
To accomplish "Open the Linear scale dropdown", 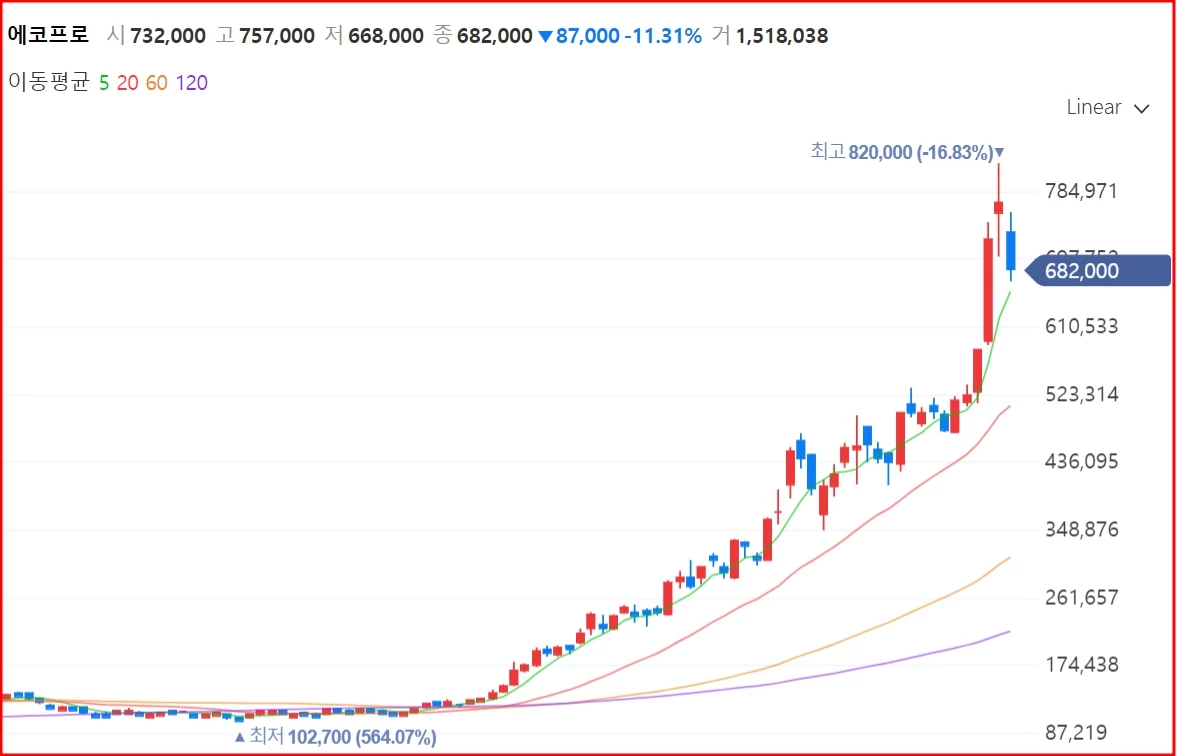I will [1094, 107].
